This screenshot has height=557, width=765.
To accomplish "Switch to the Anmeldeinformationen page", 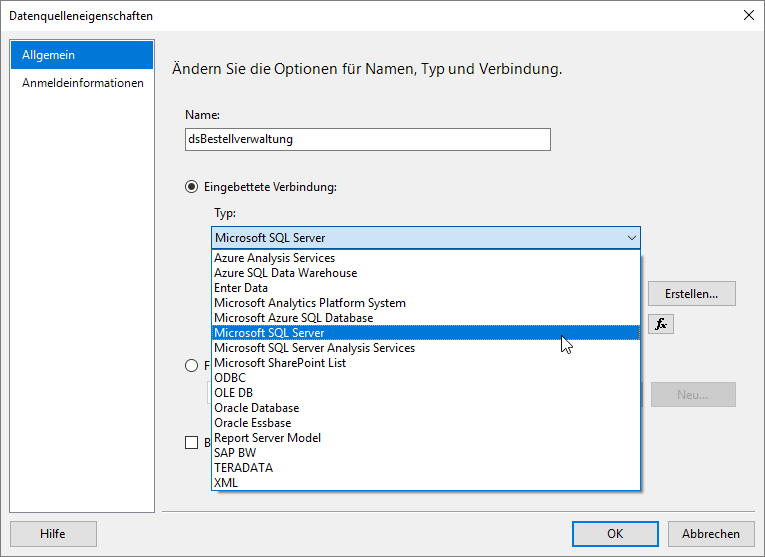I will [82, 83].
